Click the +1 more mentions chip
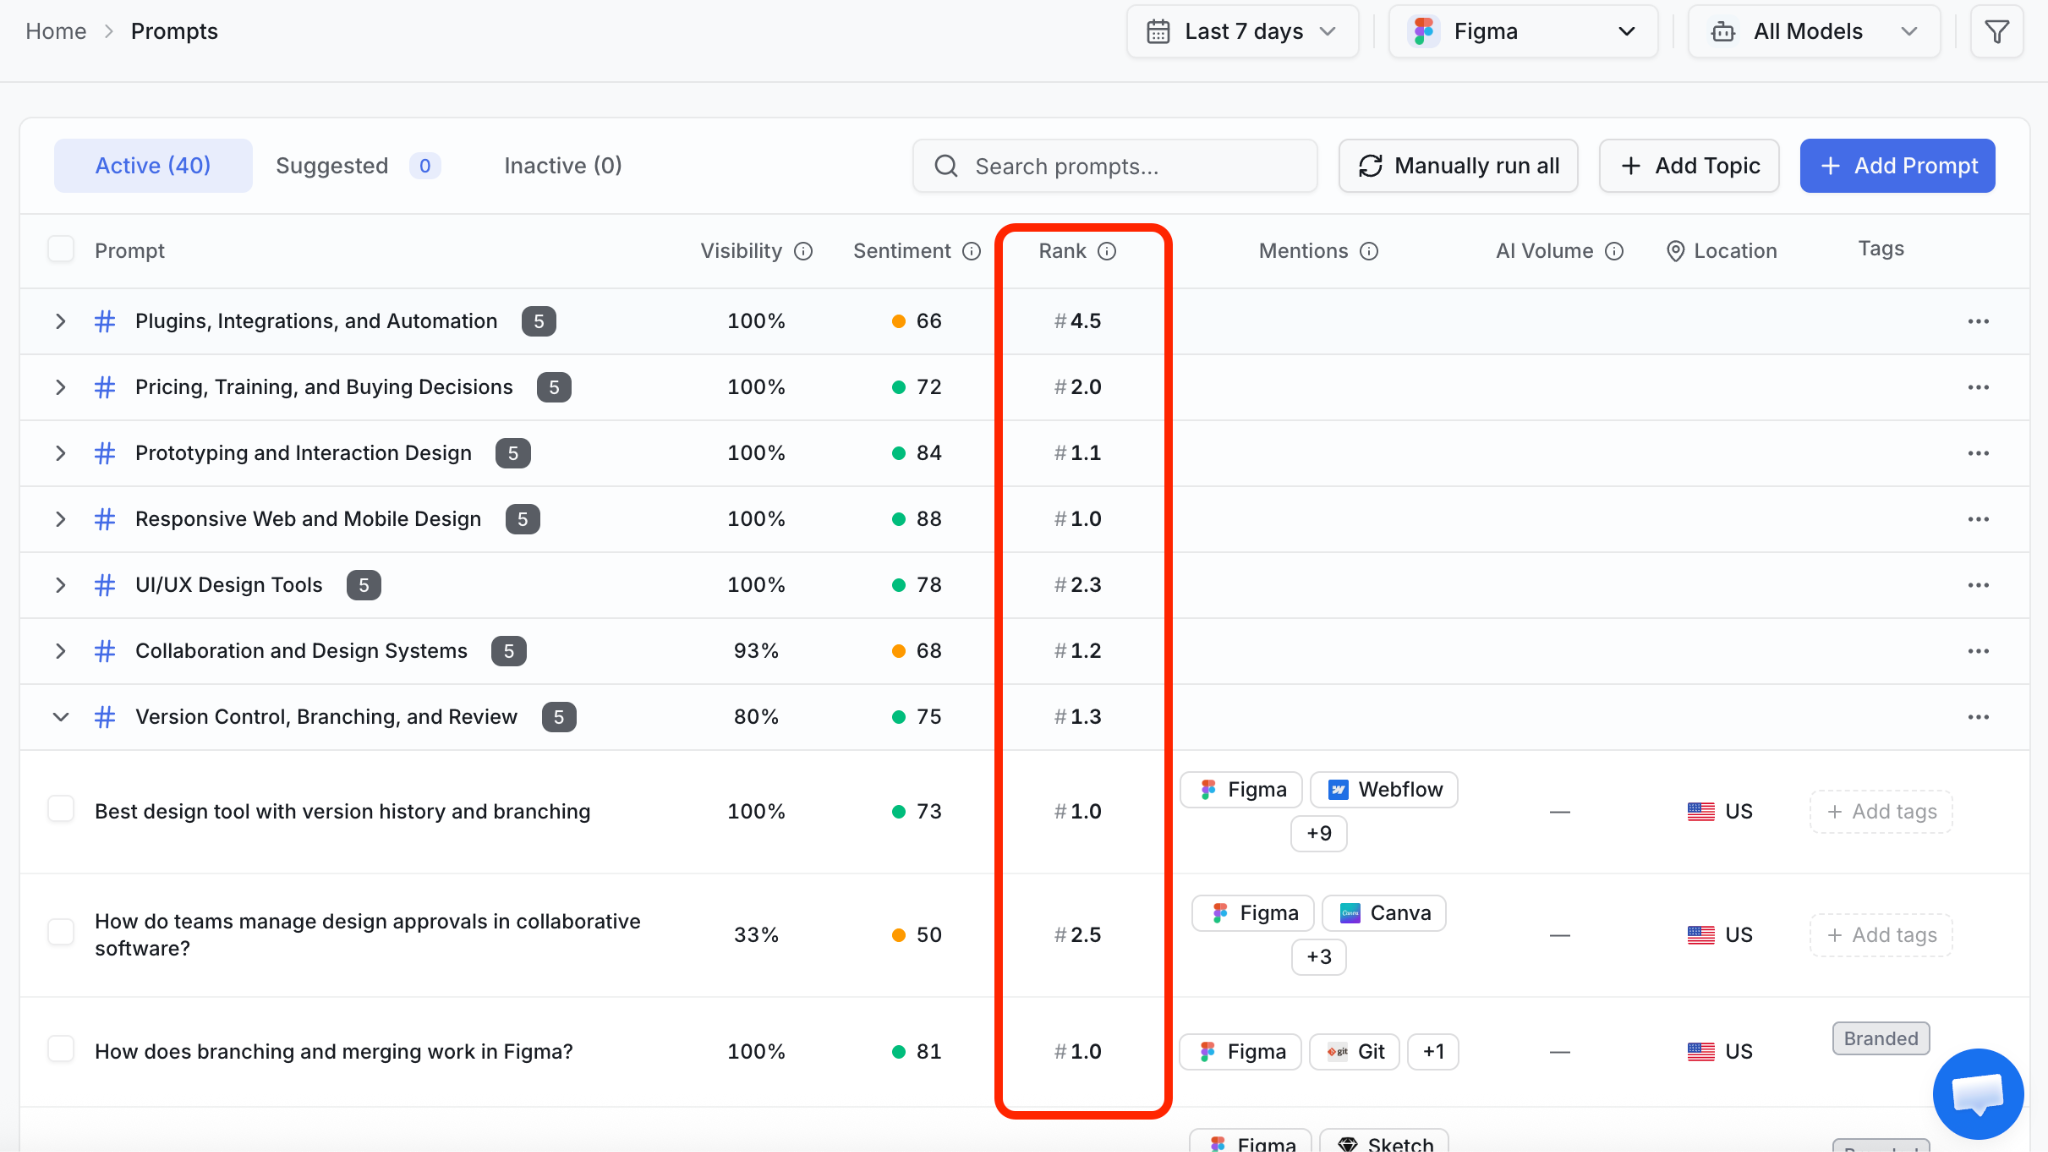The width and height of the screenshot is (2048, 1152). (1433, 1052)
